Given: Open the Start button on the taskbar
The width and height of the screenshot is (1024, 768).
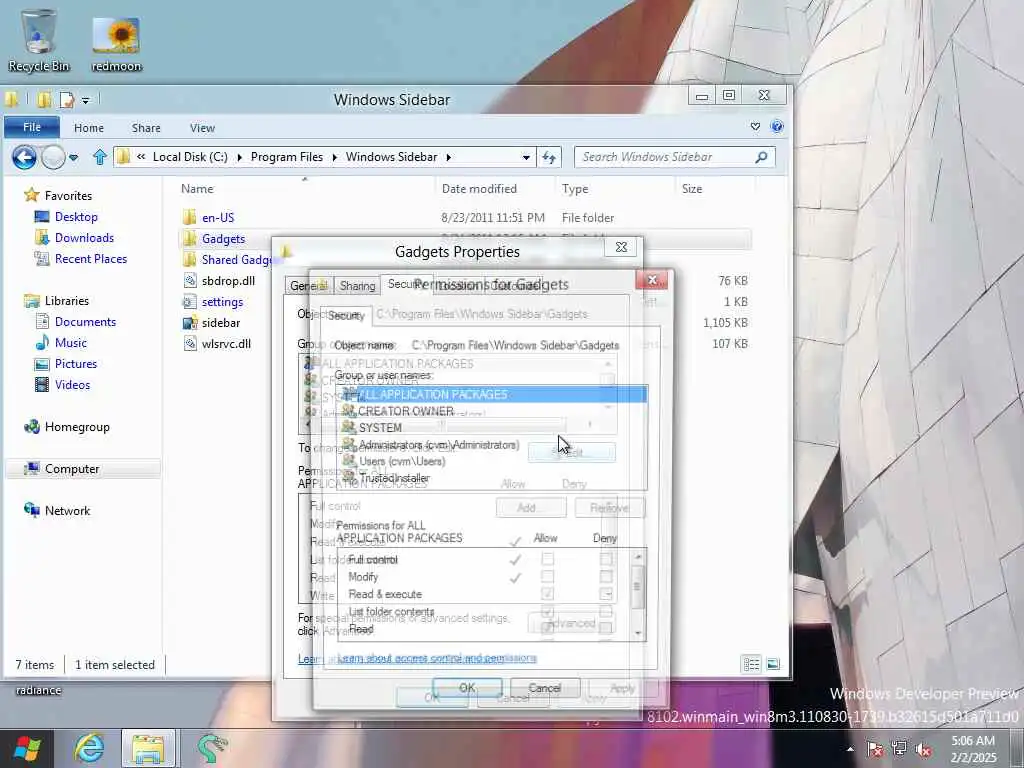Looking at the screenshot, I should pyautogui.click(x=27, y=748).
